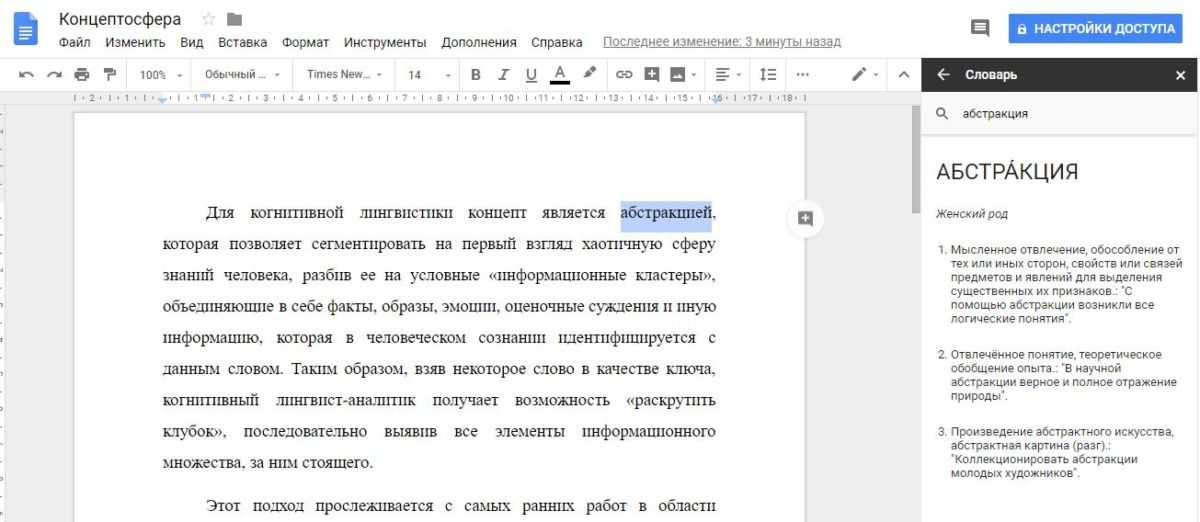
Task: Open the Последнее изменение link
Action: pos(721,42)
